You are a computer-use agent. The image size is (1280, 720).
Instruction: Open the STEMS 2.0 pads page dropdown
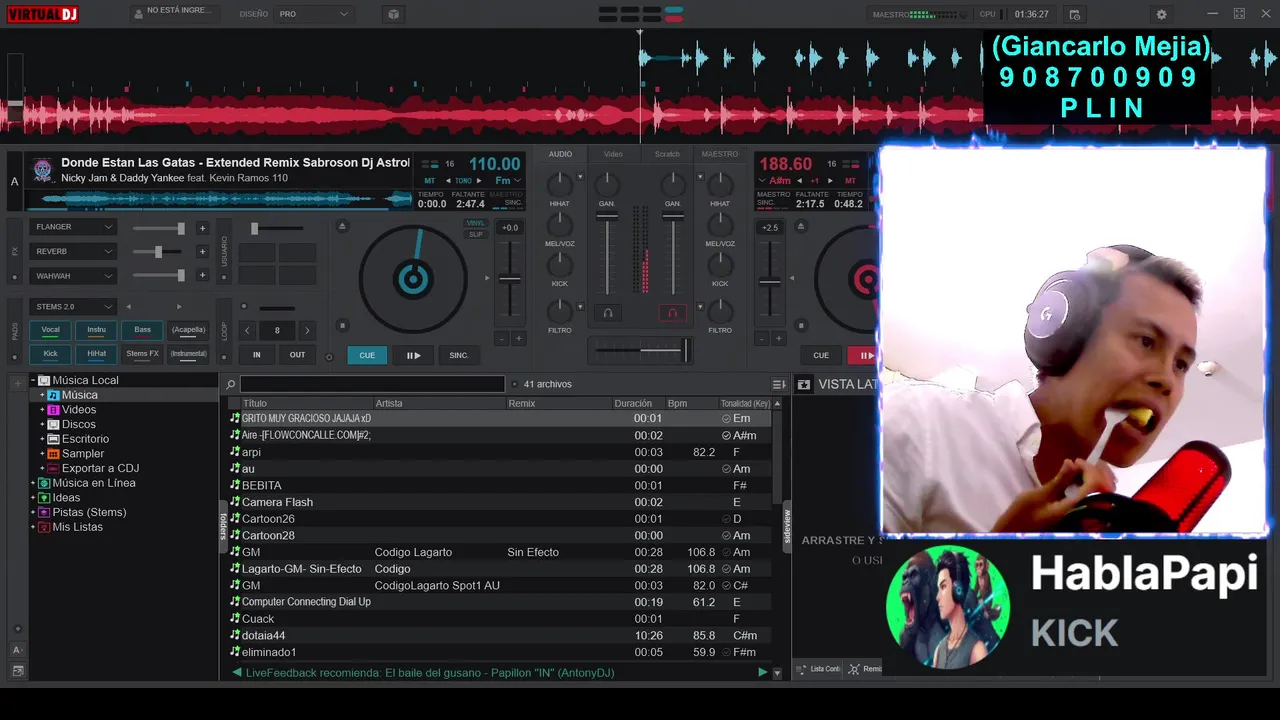(73, 306)
